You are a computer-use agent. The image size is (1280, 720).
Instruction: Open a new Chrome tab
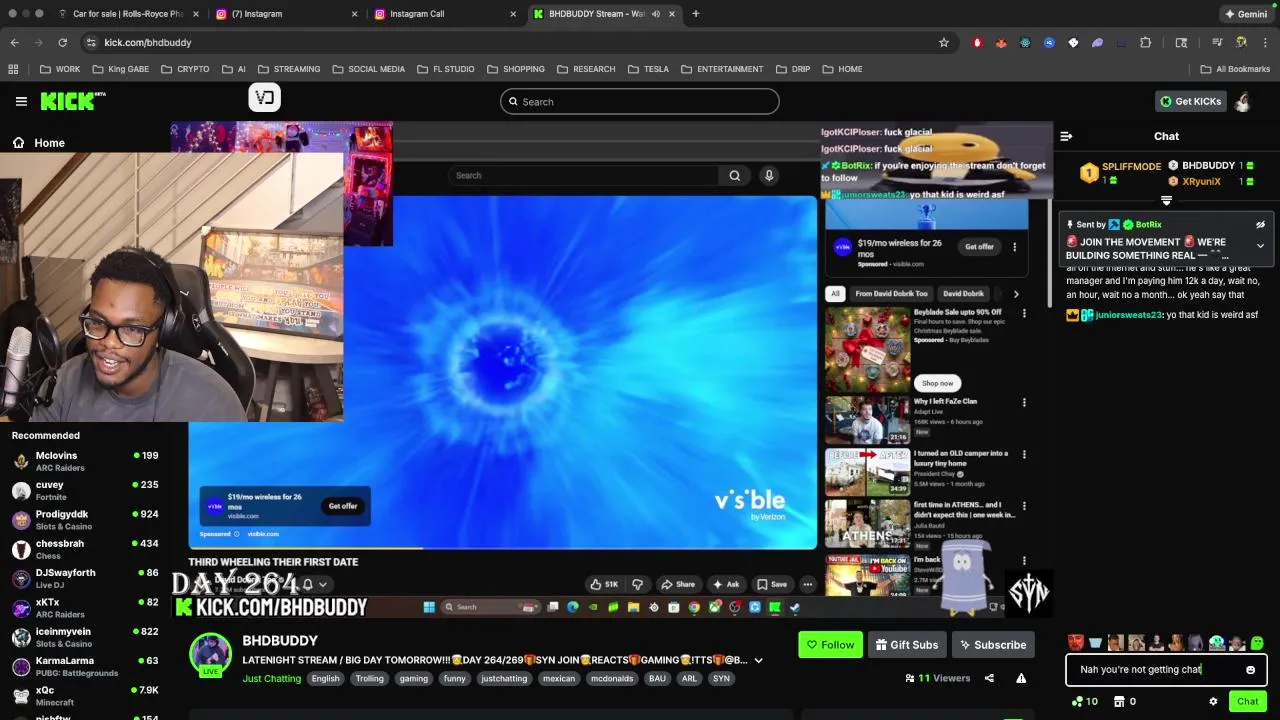point(695,14)
